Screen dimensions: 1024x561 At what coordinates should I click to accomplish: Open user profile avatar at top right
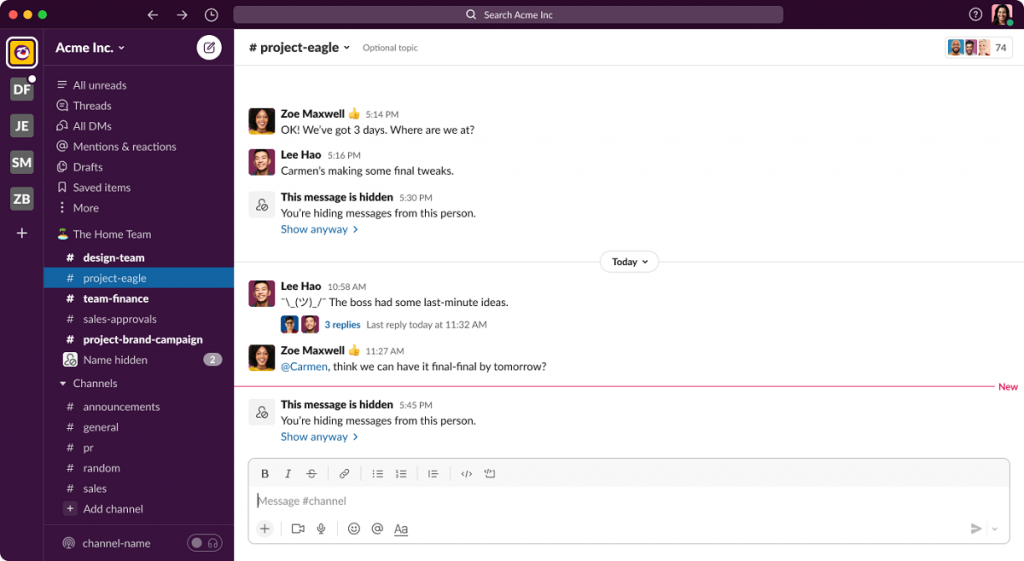(x=1002, y=14)
